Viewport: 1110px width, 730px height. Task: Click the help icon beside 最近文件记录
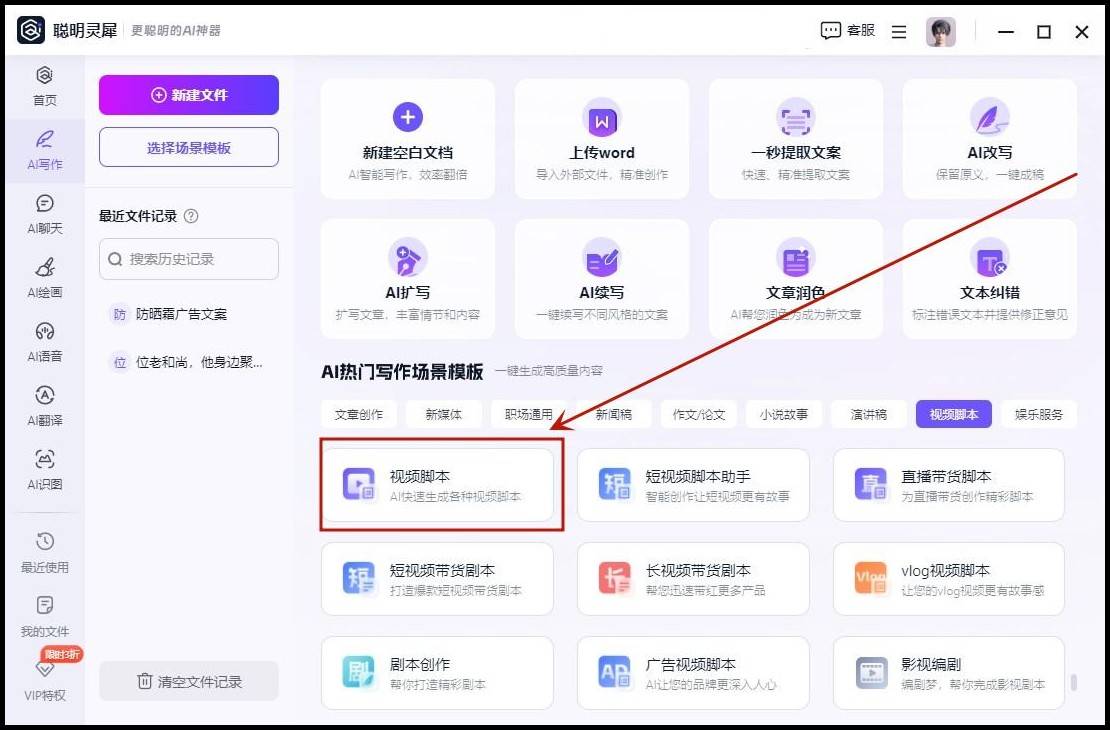coord(191,216)
